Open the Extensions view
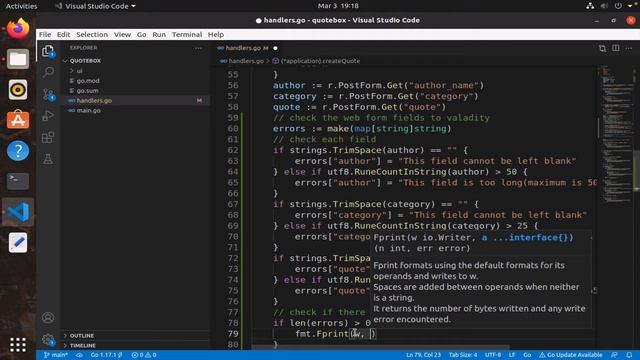Screen dimensions: 640x360 [48, 137]
